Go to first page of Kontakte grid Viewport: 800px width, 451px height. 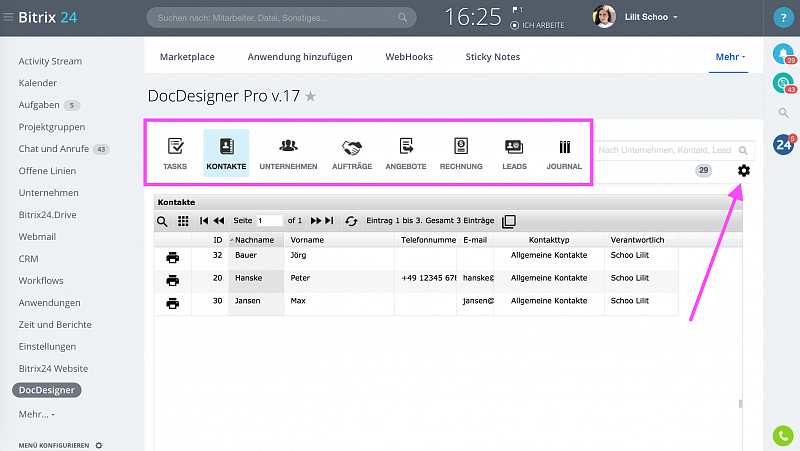click(x=204, y=220)
